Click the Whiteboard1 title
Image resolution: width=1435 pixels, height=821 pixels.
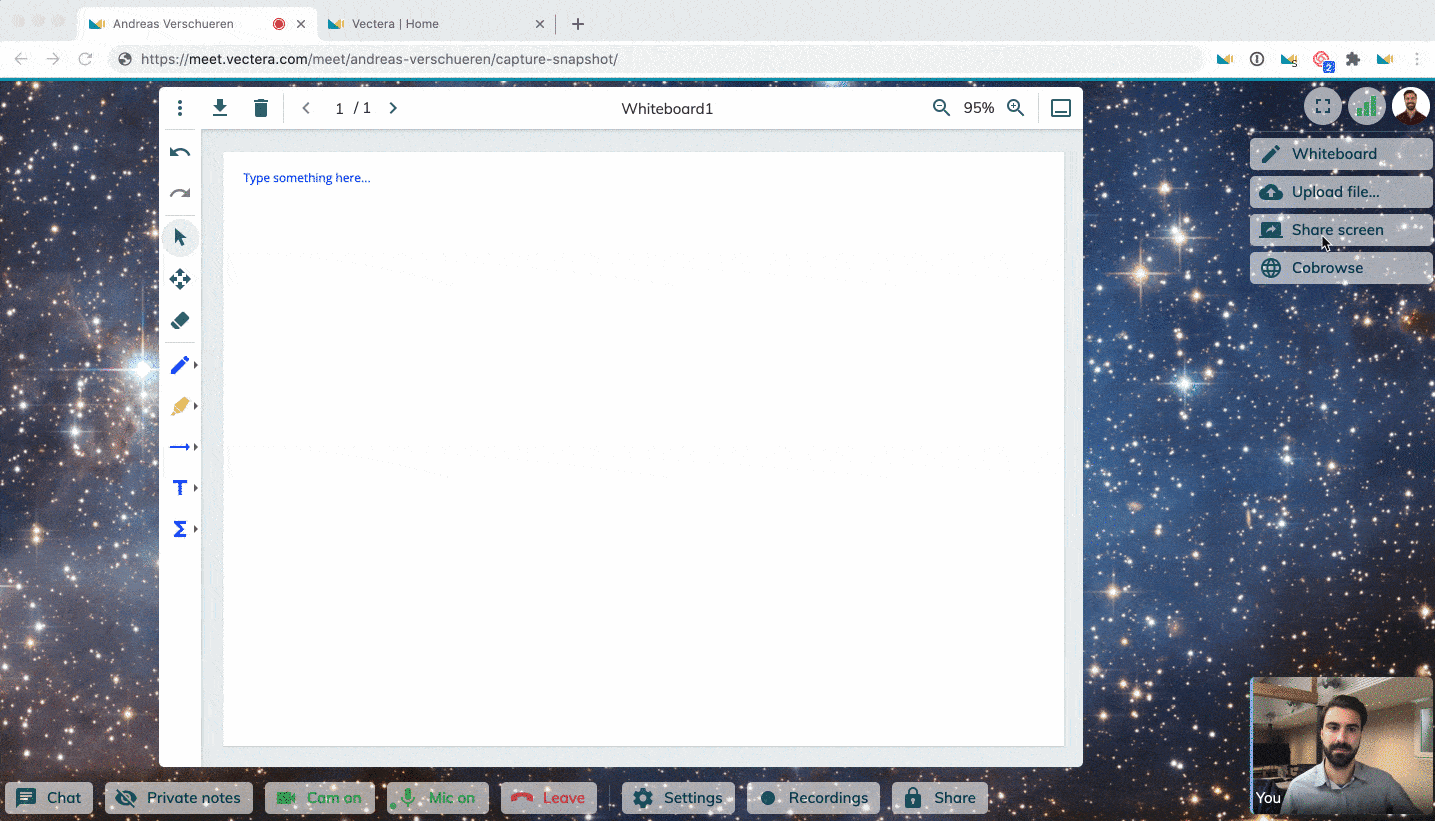(667, 108)
